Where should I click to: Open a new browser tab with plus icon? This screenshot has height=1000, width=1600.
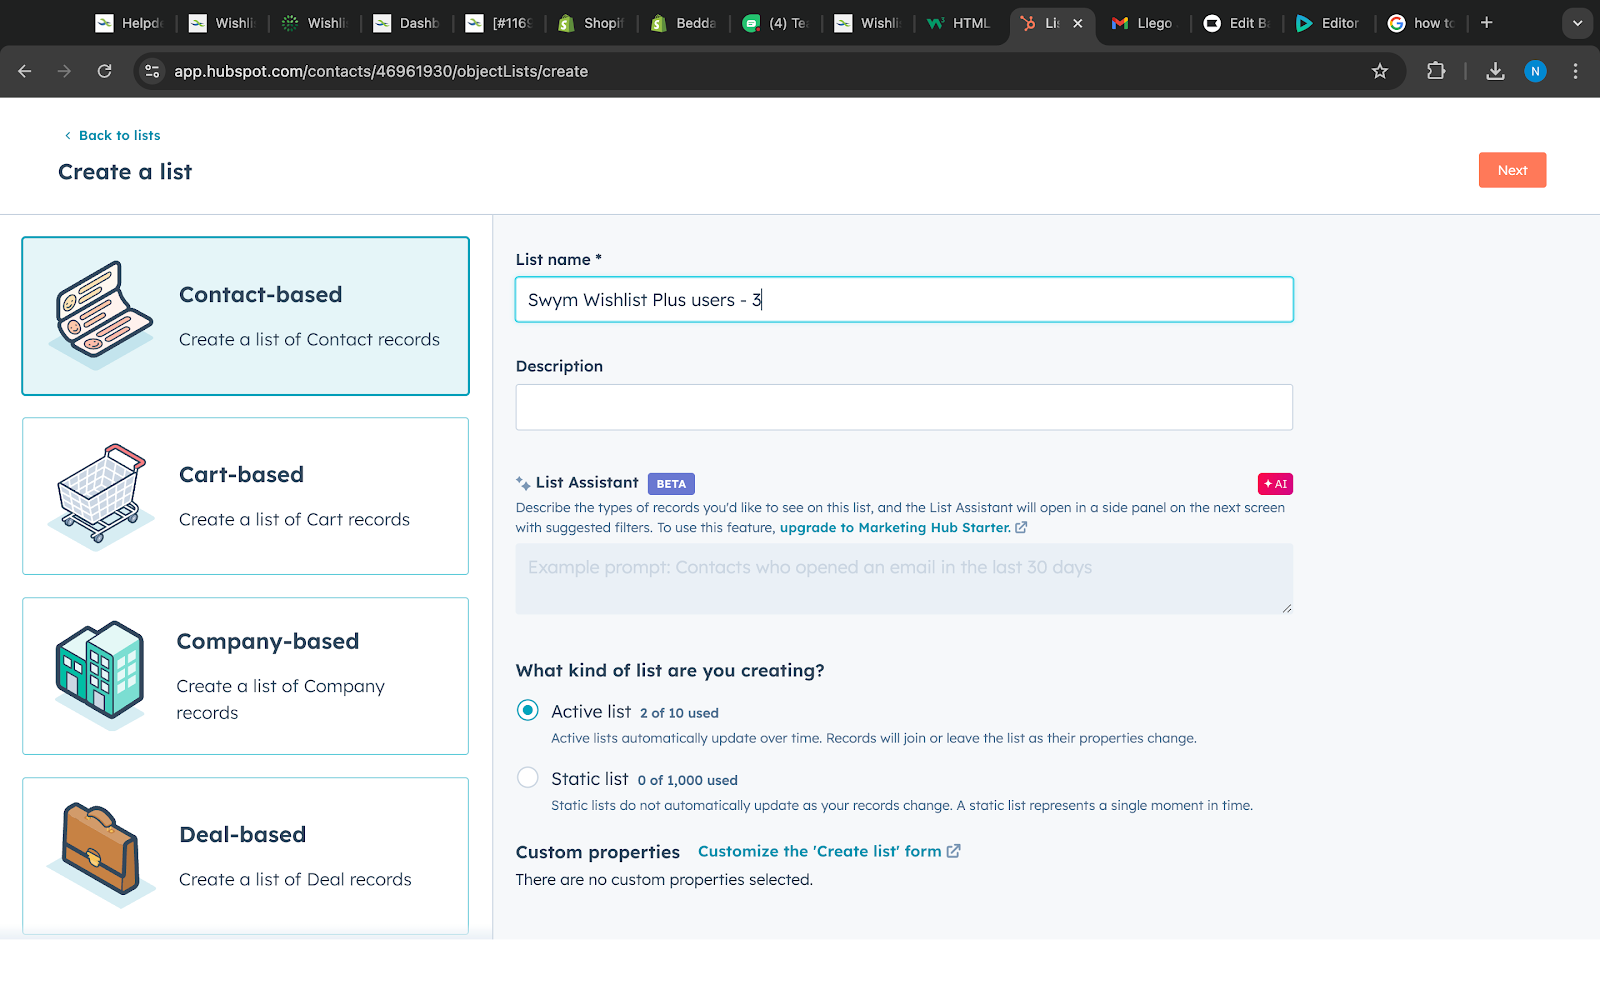tap(1487, 23)
